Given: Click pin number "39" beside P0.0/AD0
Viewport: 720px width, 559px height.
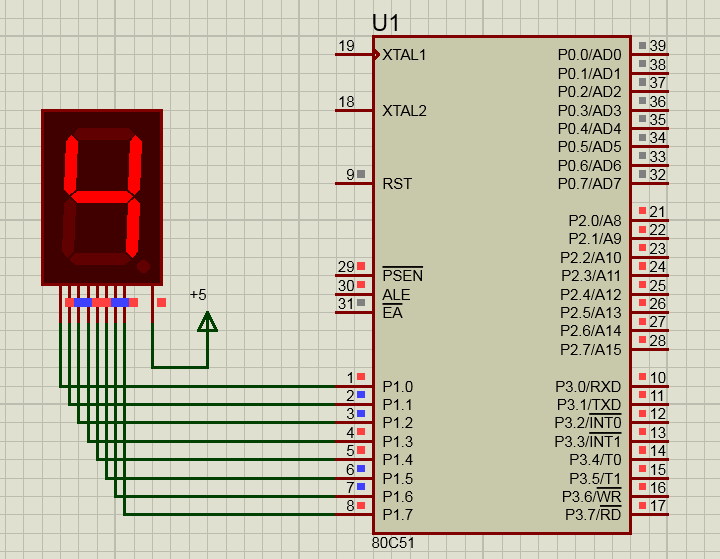Looking at the screenshot, I should coord(658,45).
